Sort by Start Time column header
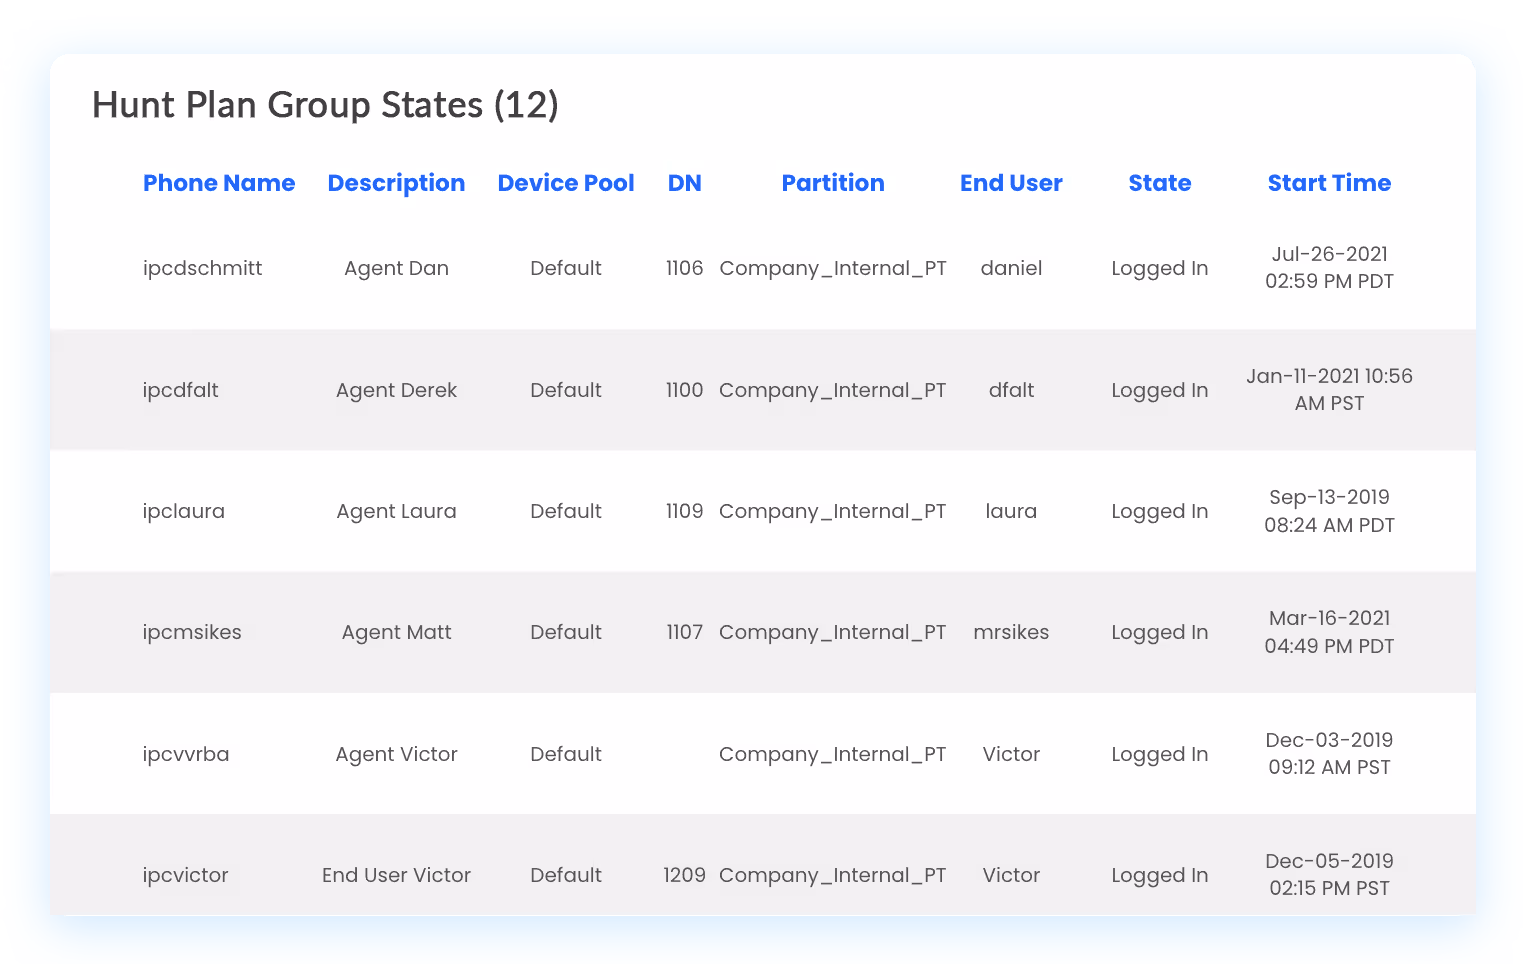Image resolution: width=1523 pixels, height=964 pixels. pos(1329,183)
